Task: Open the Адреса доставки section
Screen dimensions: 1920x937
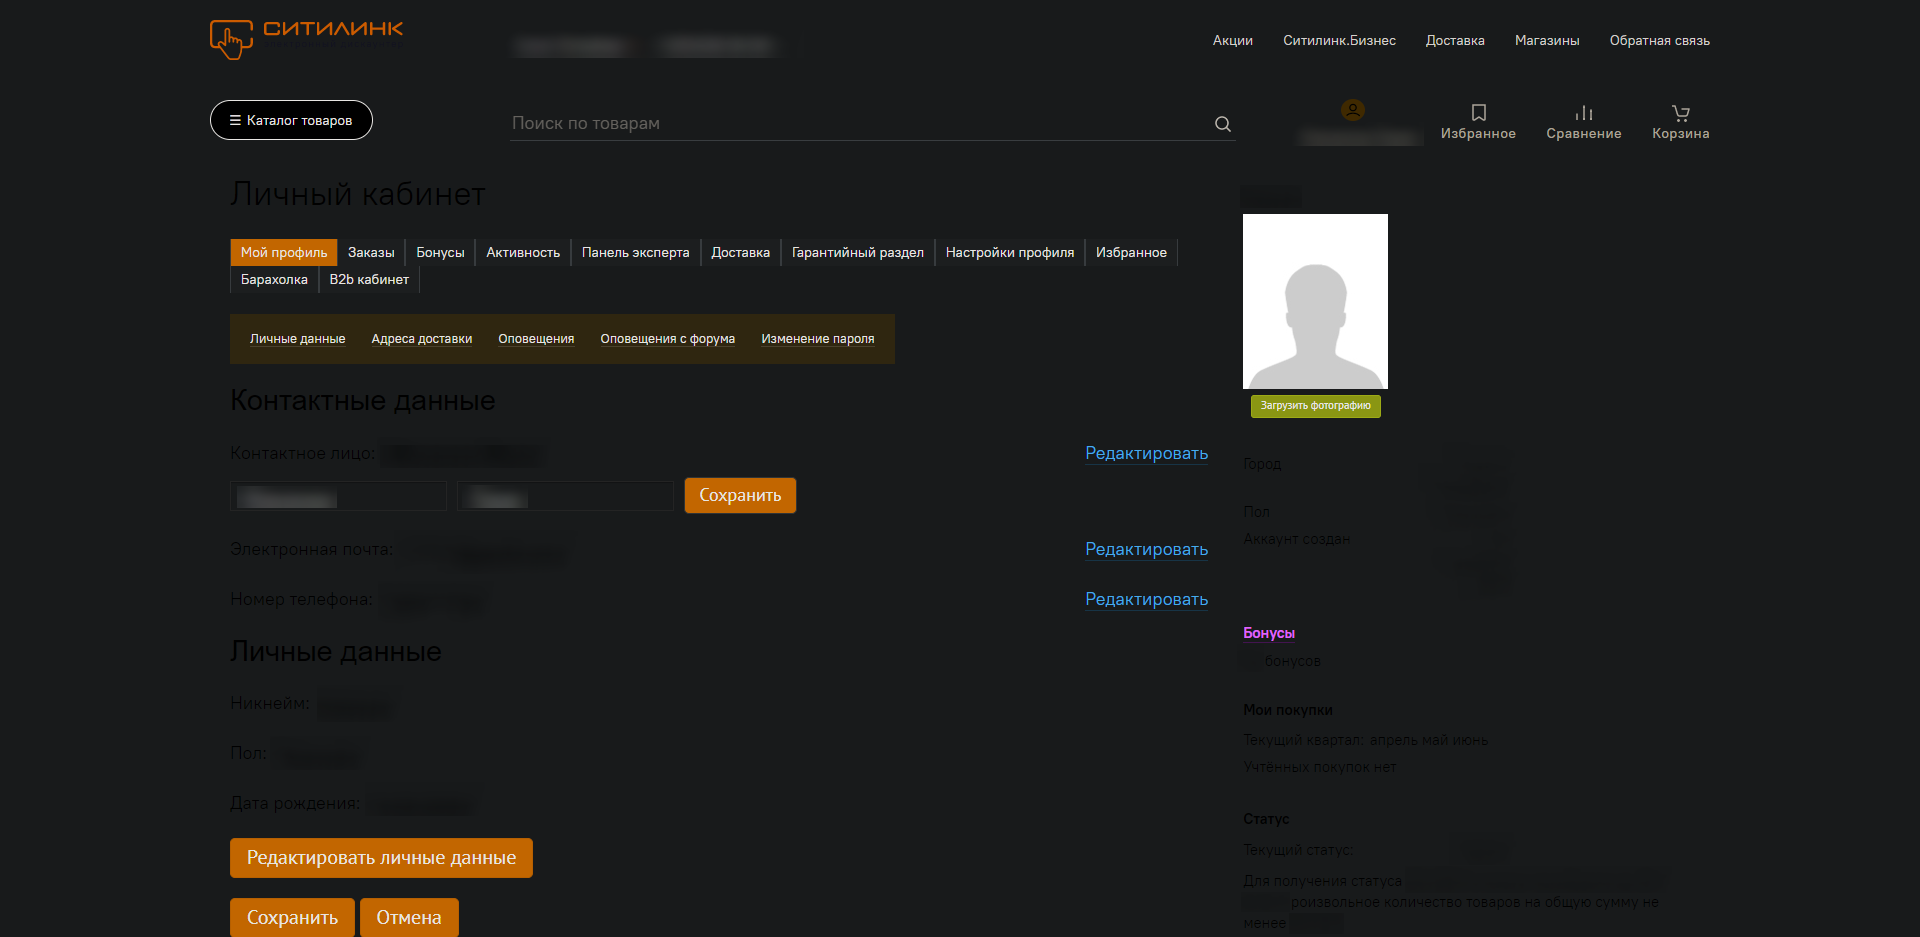Action: click(x=421, y=339)
